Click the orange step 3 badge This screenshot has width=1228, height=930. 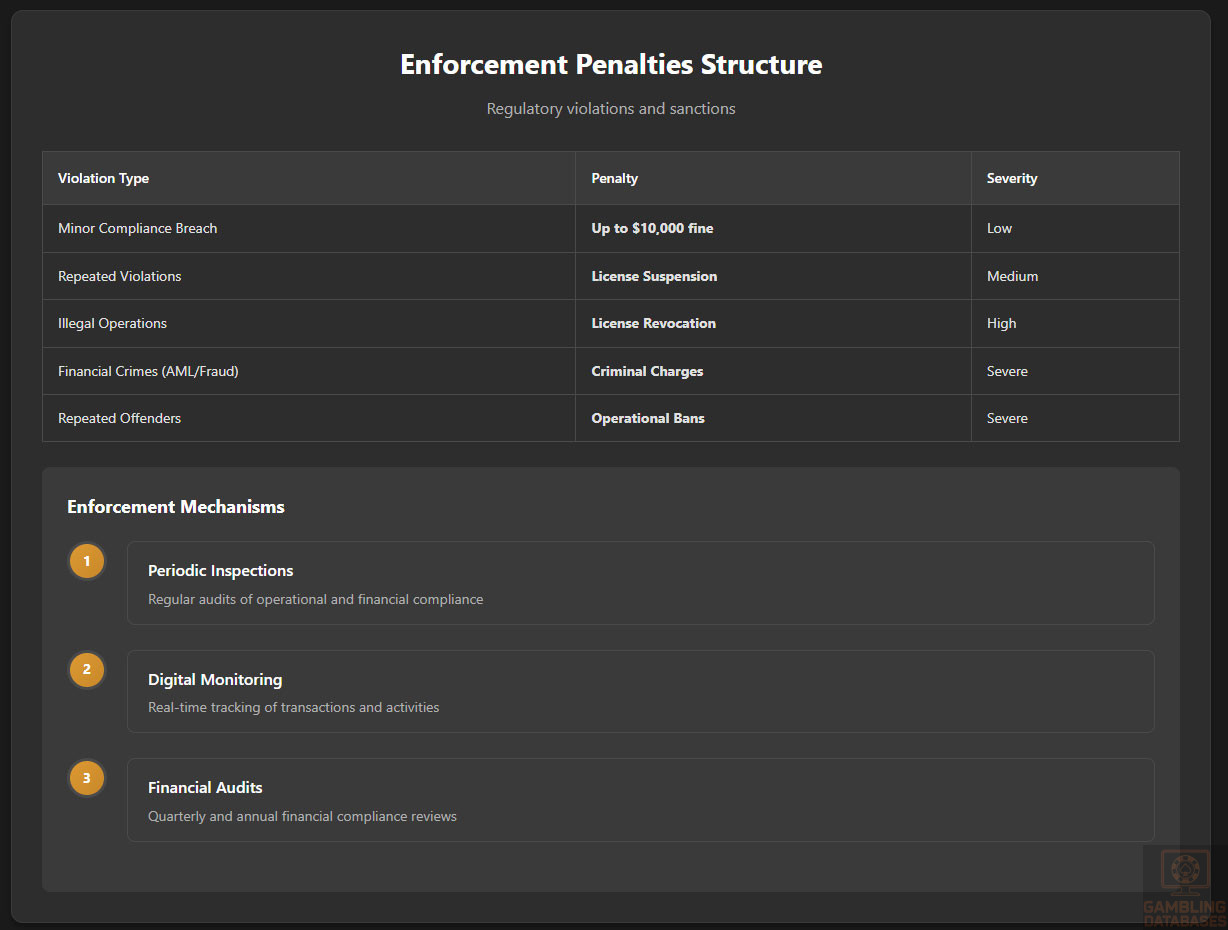(x=87, y=778)
